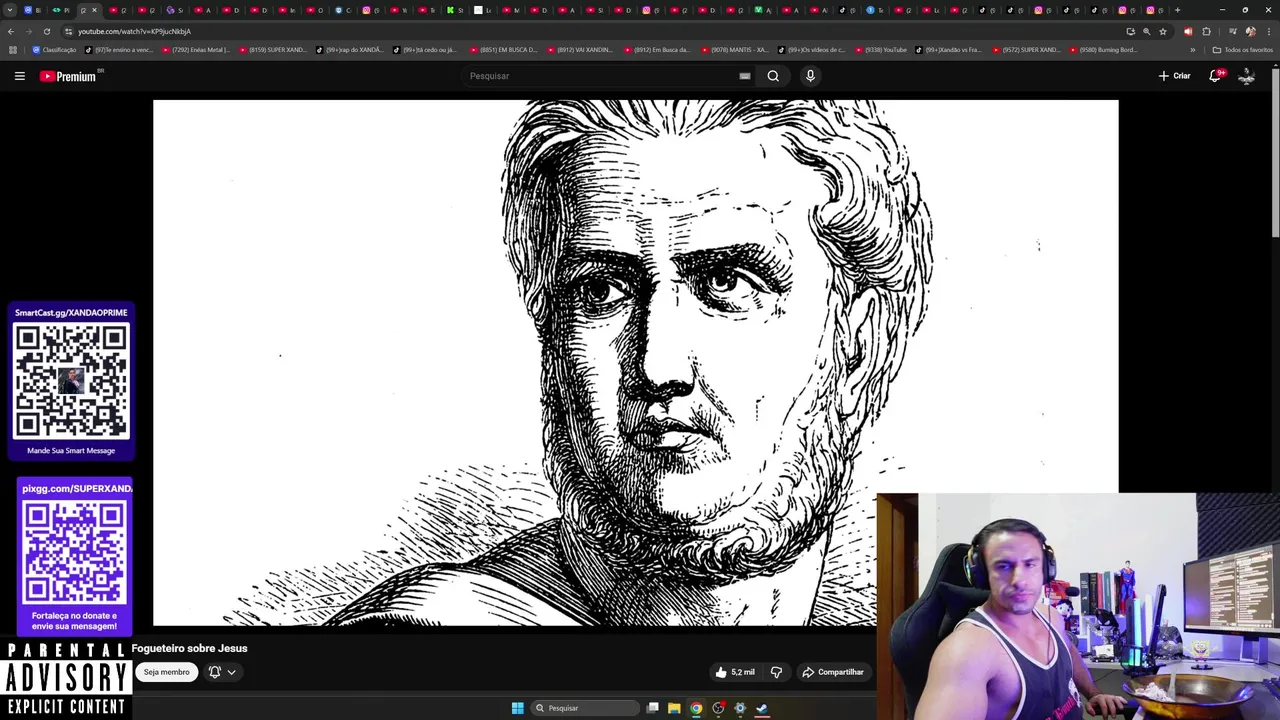Open the YouTube account avatar menu

[x=1246, y=76]
